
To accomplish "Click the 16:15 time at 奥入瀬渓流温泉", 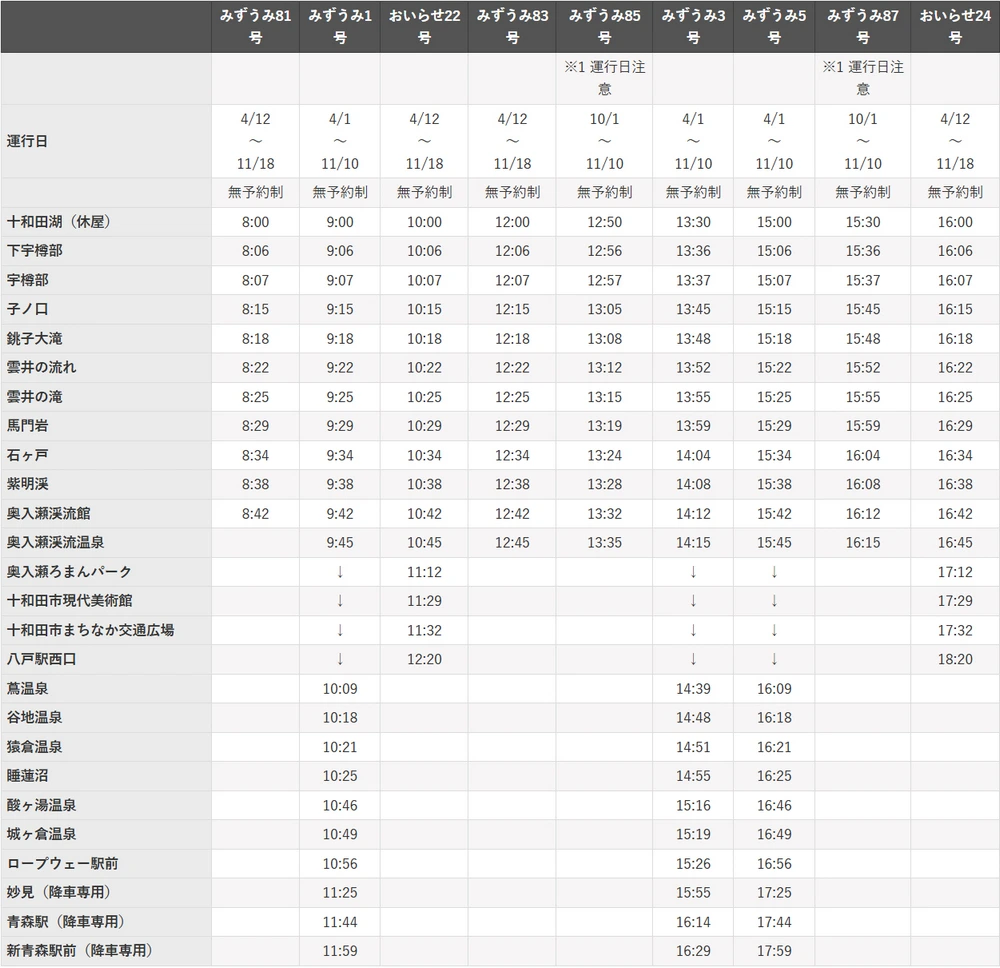I will click(863, 542).
